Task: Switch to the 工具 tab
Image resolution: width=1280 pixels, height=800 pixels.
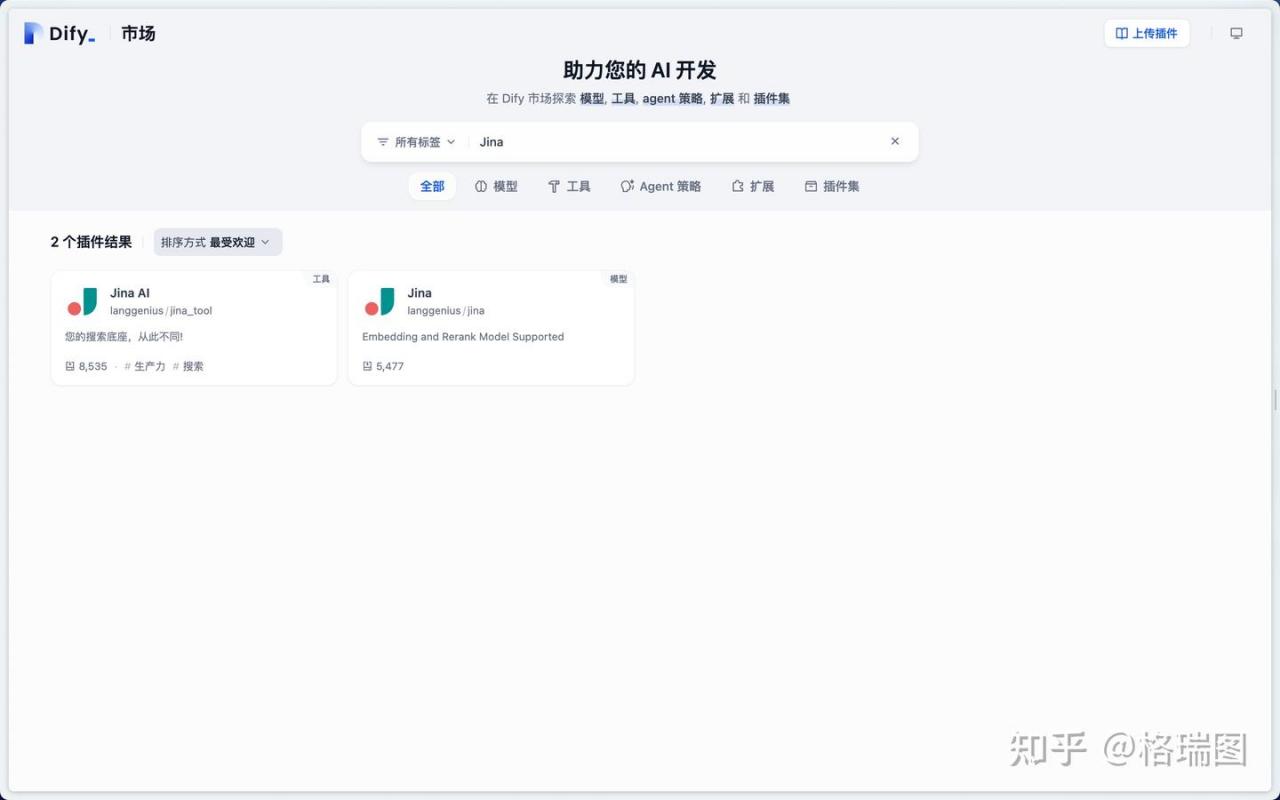Action: 569,186
